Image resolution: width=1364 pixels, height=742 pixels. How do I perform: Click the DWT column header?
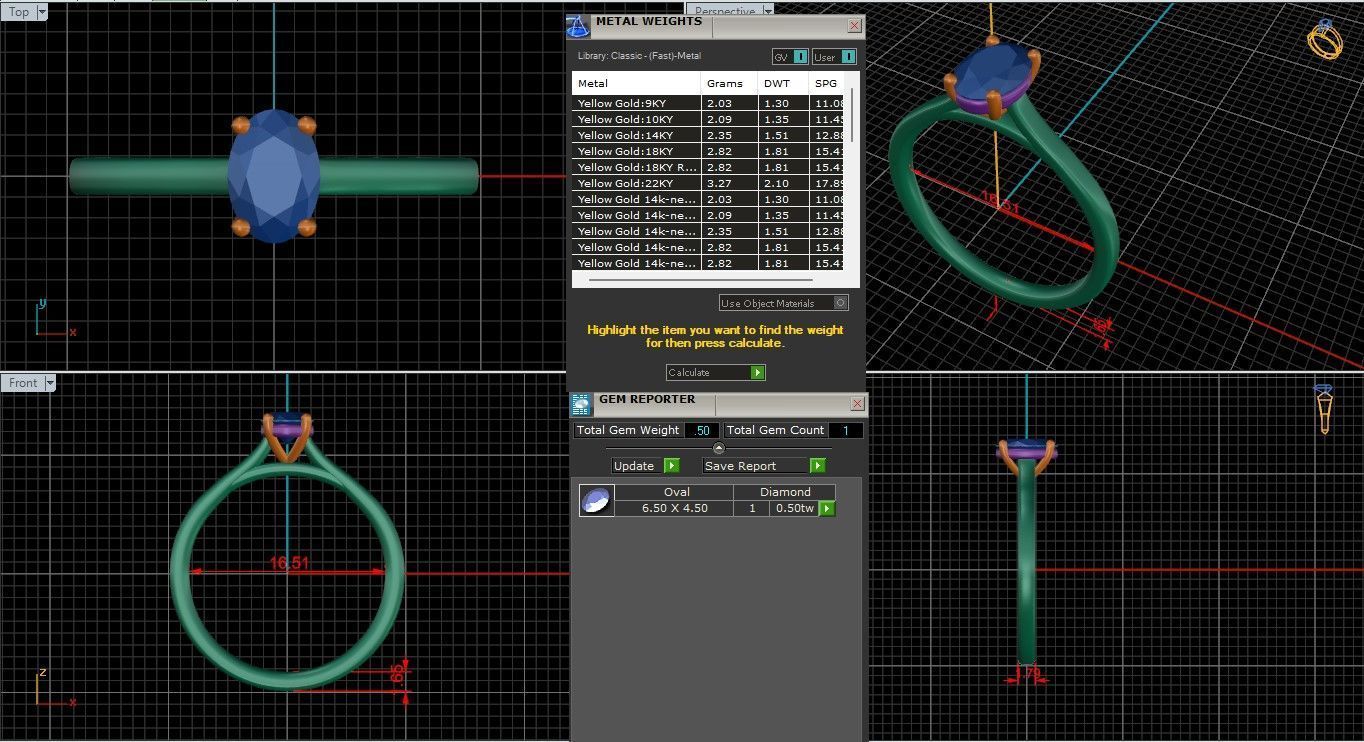click(783, 83)
